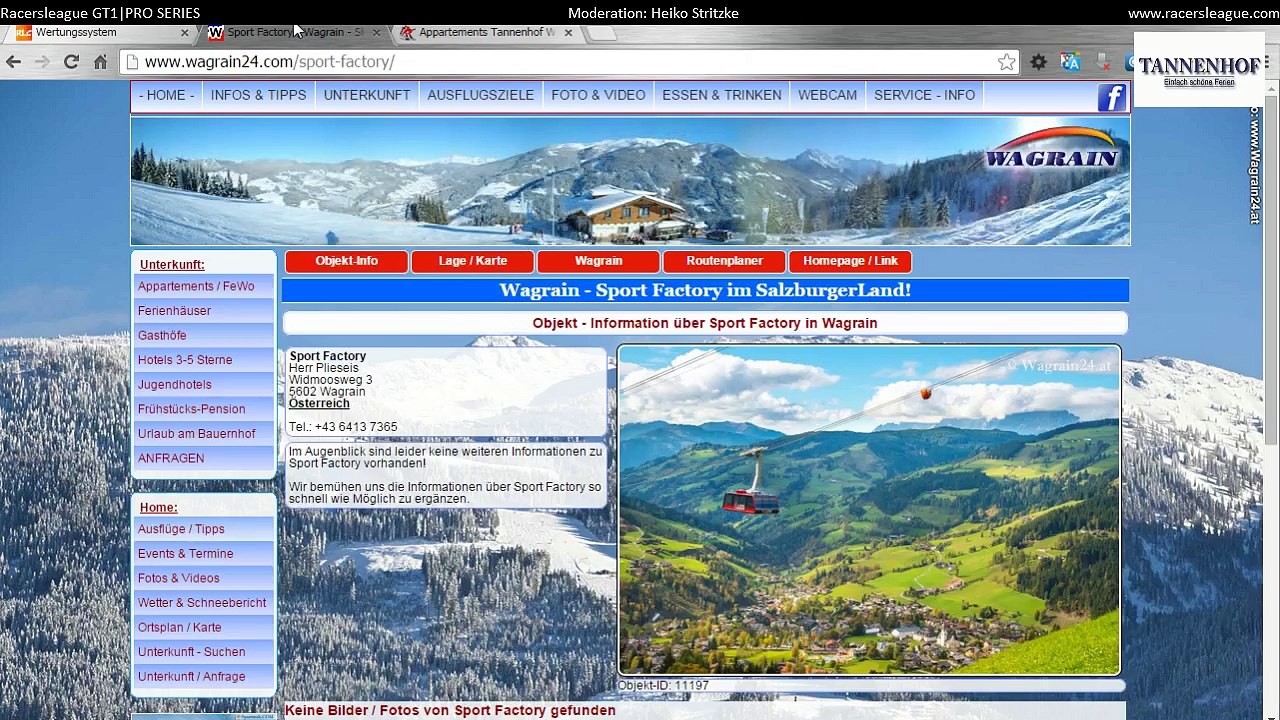Open the WEBCAM menu item
This screenshot has width=1280, height=720.
click(827, 95)
